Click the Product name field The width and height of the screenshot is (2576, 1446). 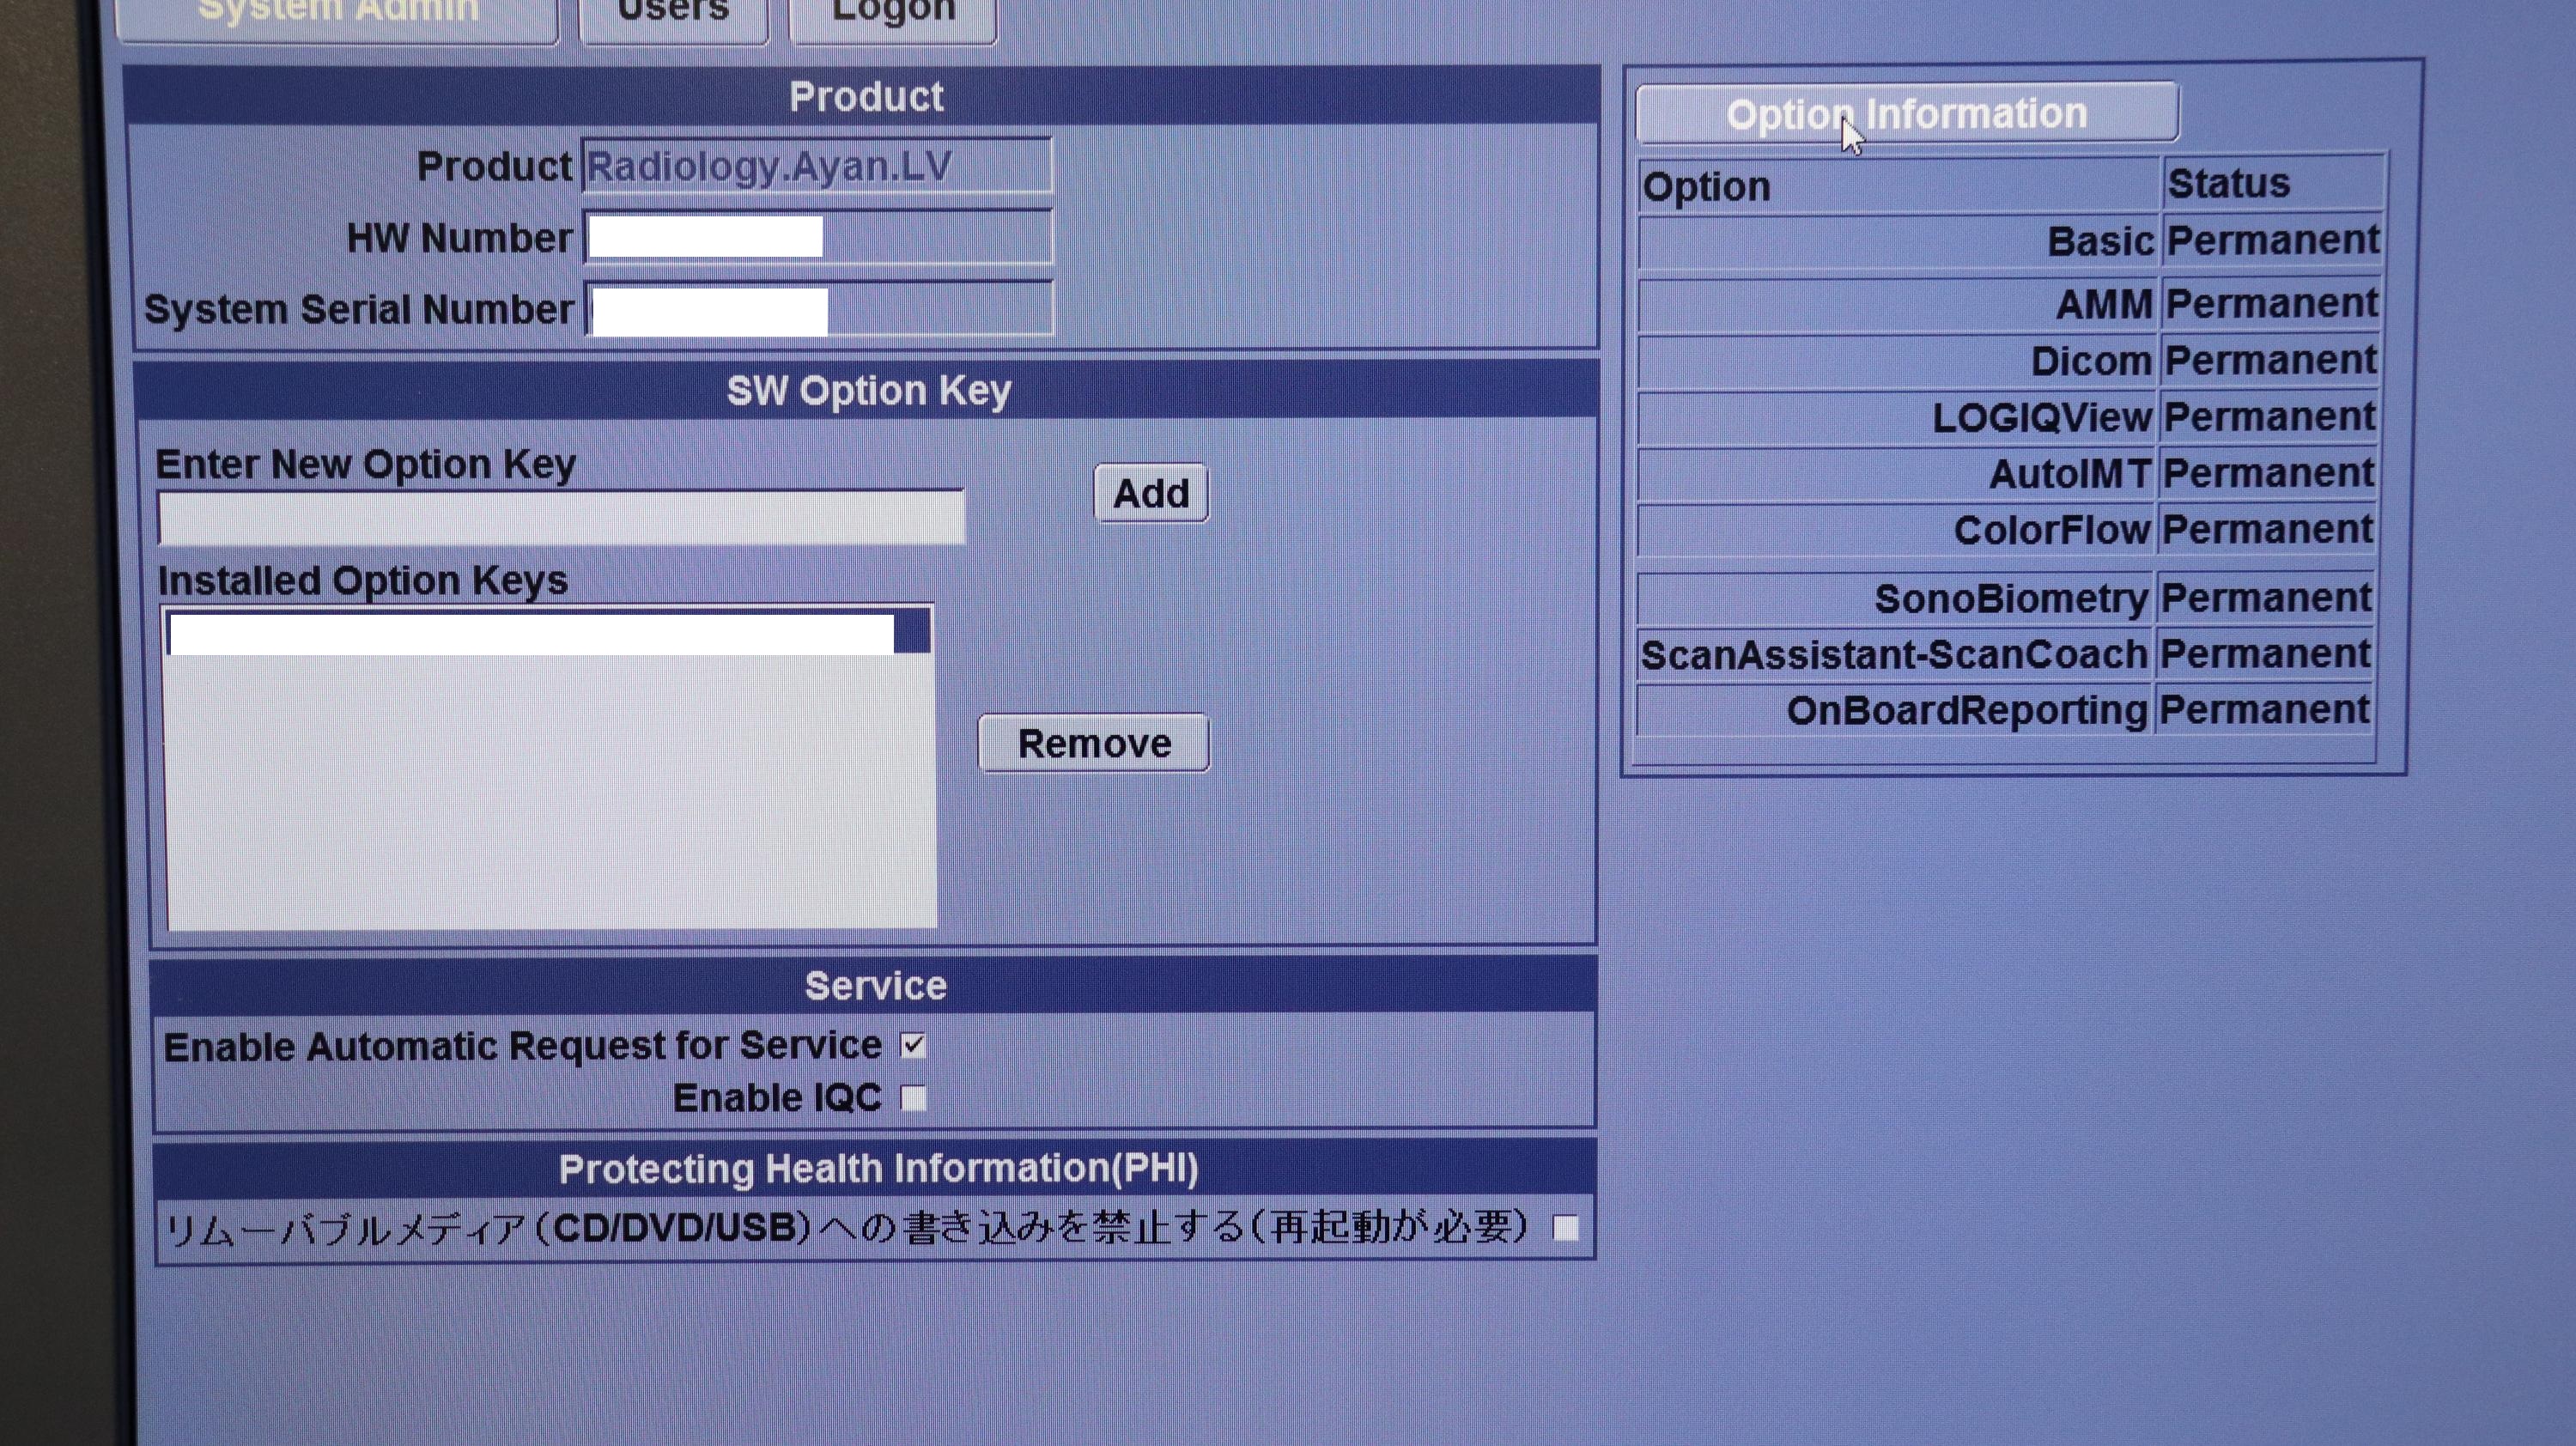[817, 166]
